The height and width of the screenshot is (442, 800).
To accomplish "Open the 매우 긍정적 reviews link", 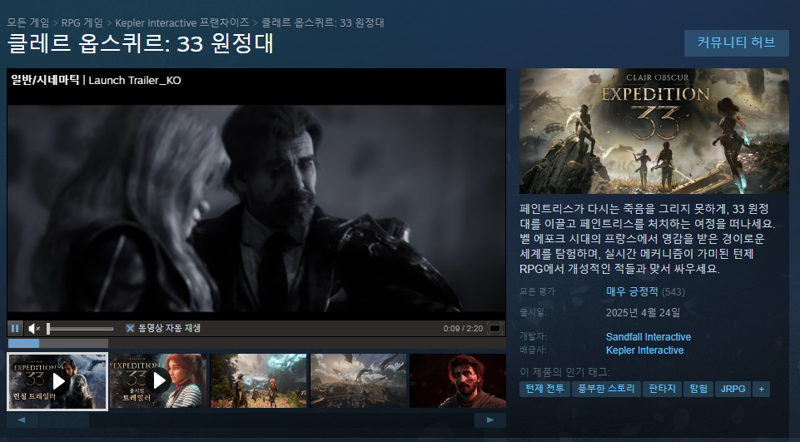I will pos(632,291).
